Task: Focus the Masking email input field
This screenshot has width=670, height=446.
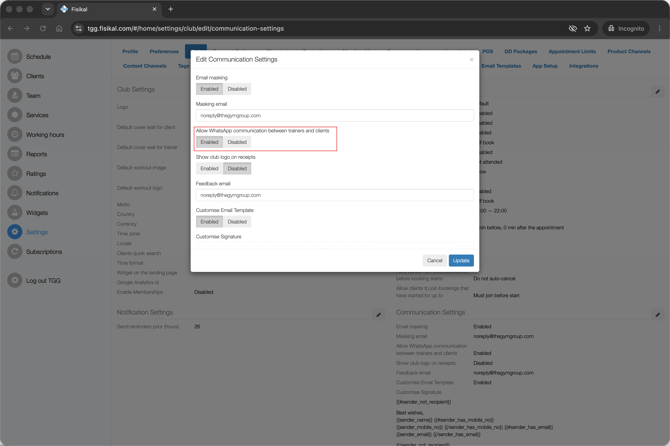Action: (x=335, y=115)
